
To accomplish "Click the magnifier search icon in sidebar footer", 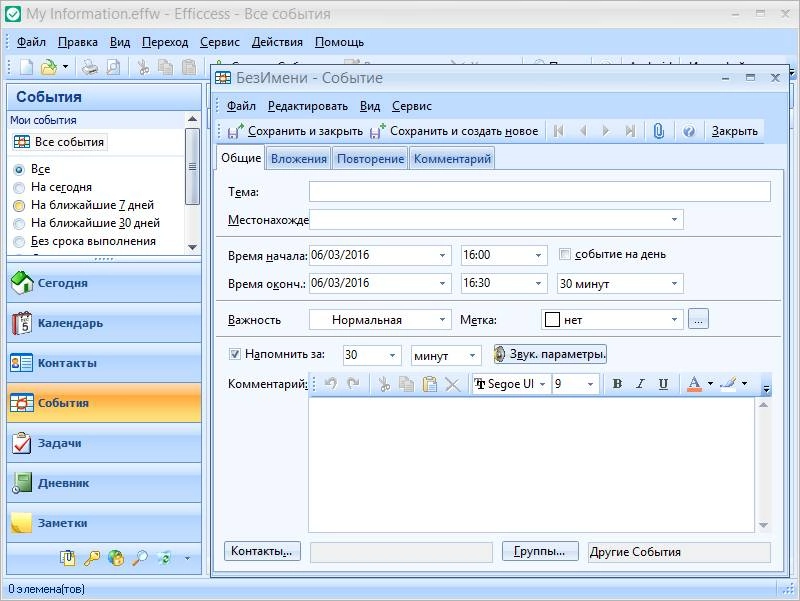I will click(x=140, y=558).
